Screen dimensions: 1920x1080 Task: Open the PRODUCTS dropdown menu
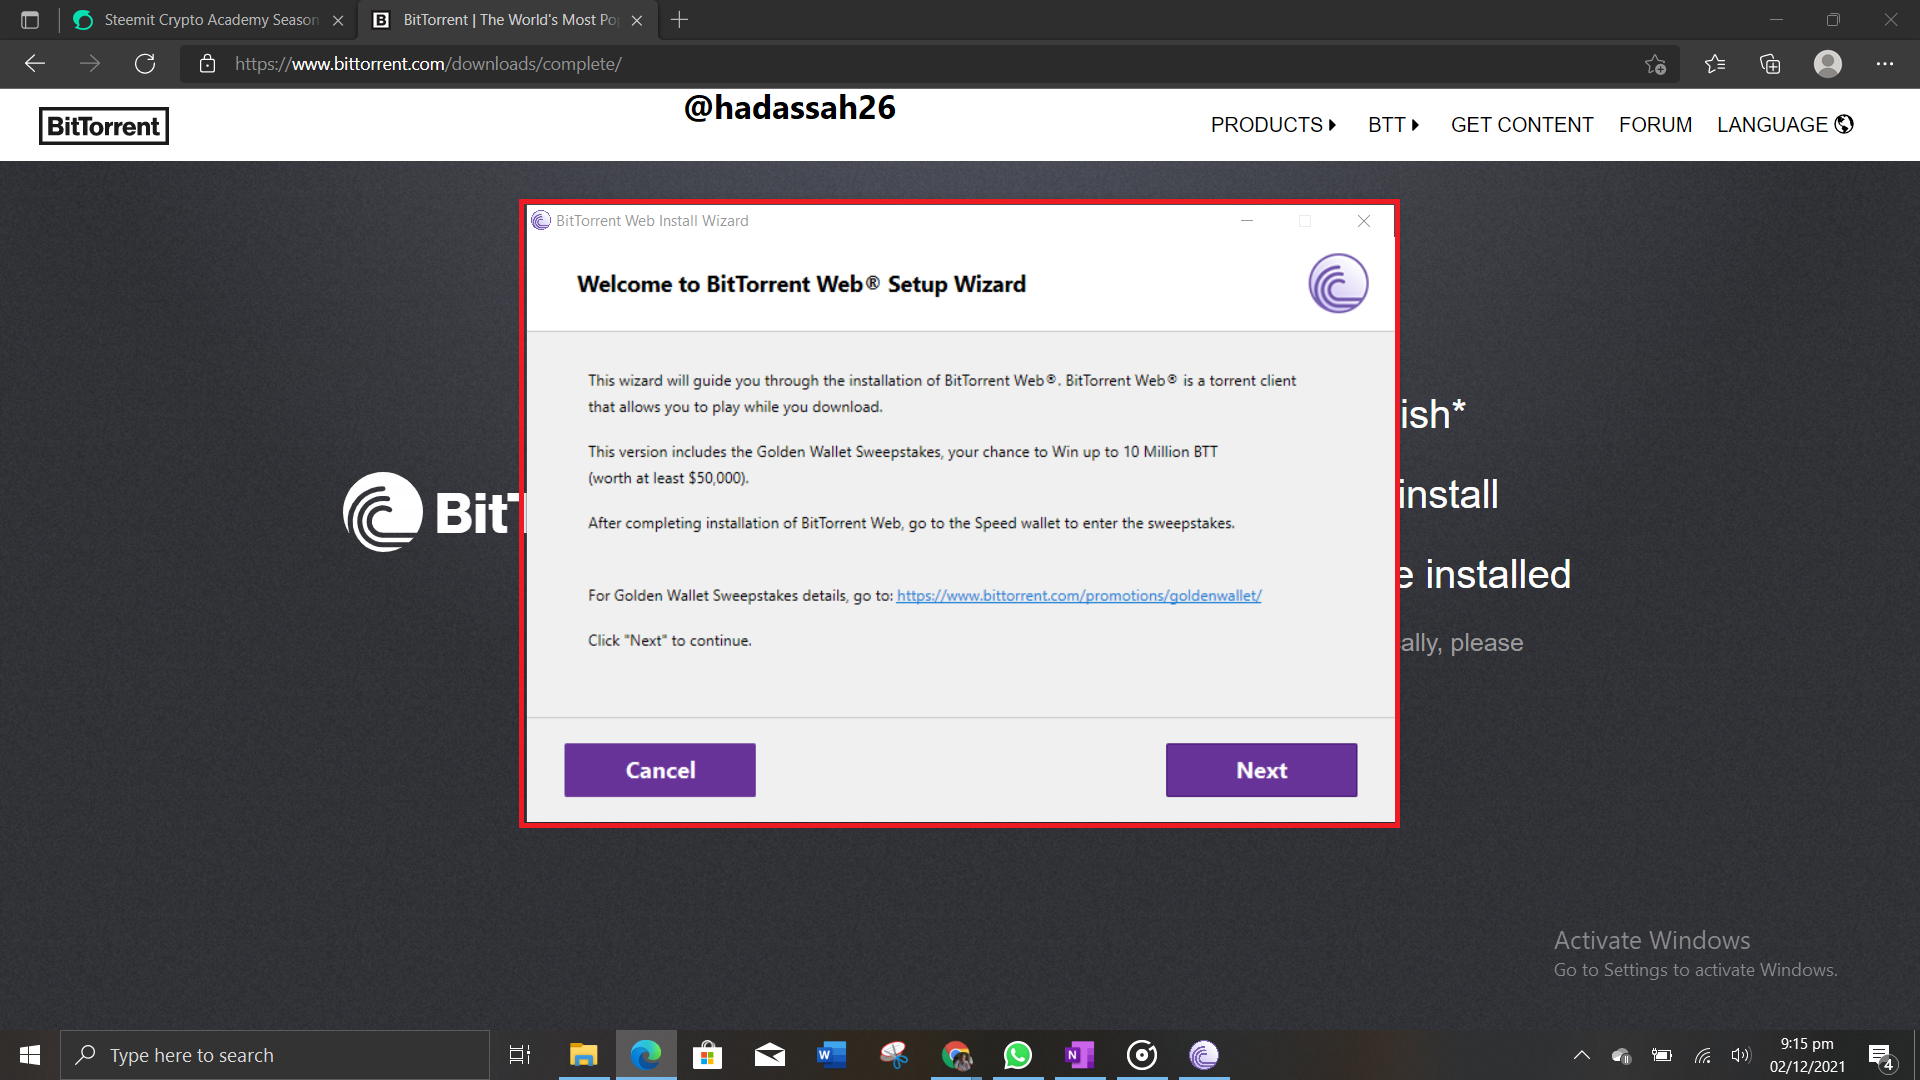pyautogui.click(x=1273, y=125)
